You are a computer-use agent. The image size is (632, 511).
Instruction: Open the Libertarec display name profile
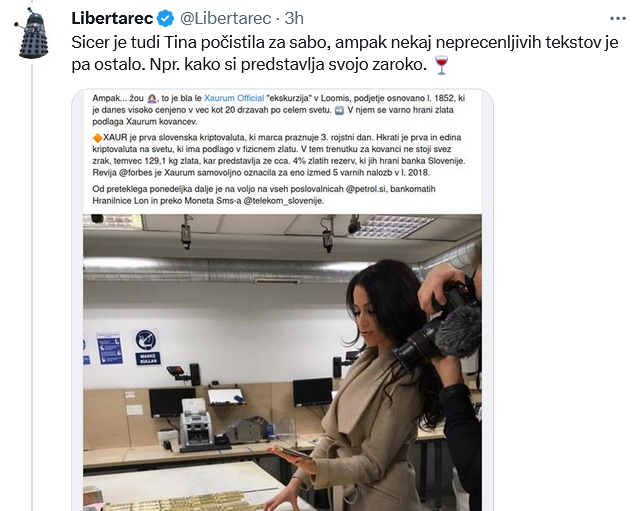pyautogui.click(x=112, y=19)
